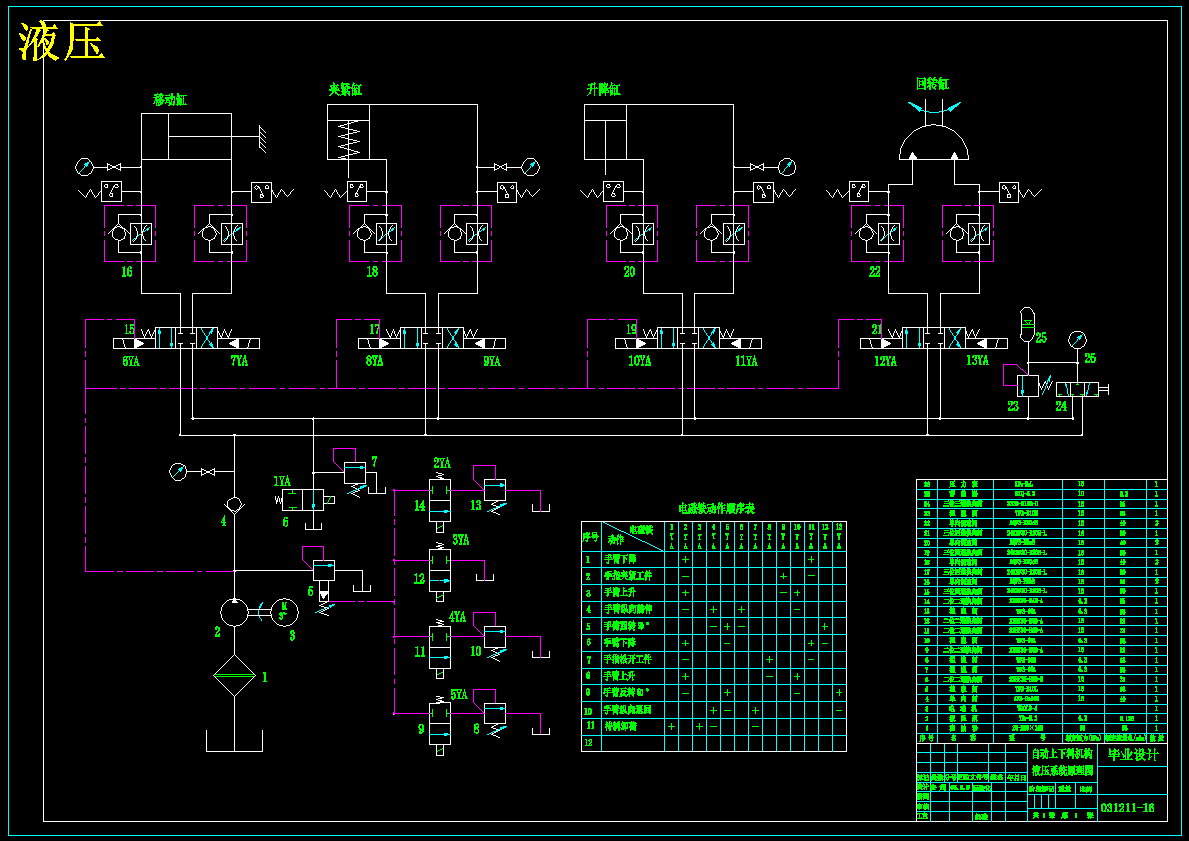Click the 夹紧缸 cylinder label
Image resolution: width=1189 pixels, height=841 pixels.
tap(345, 89)
